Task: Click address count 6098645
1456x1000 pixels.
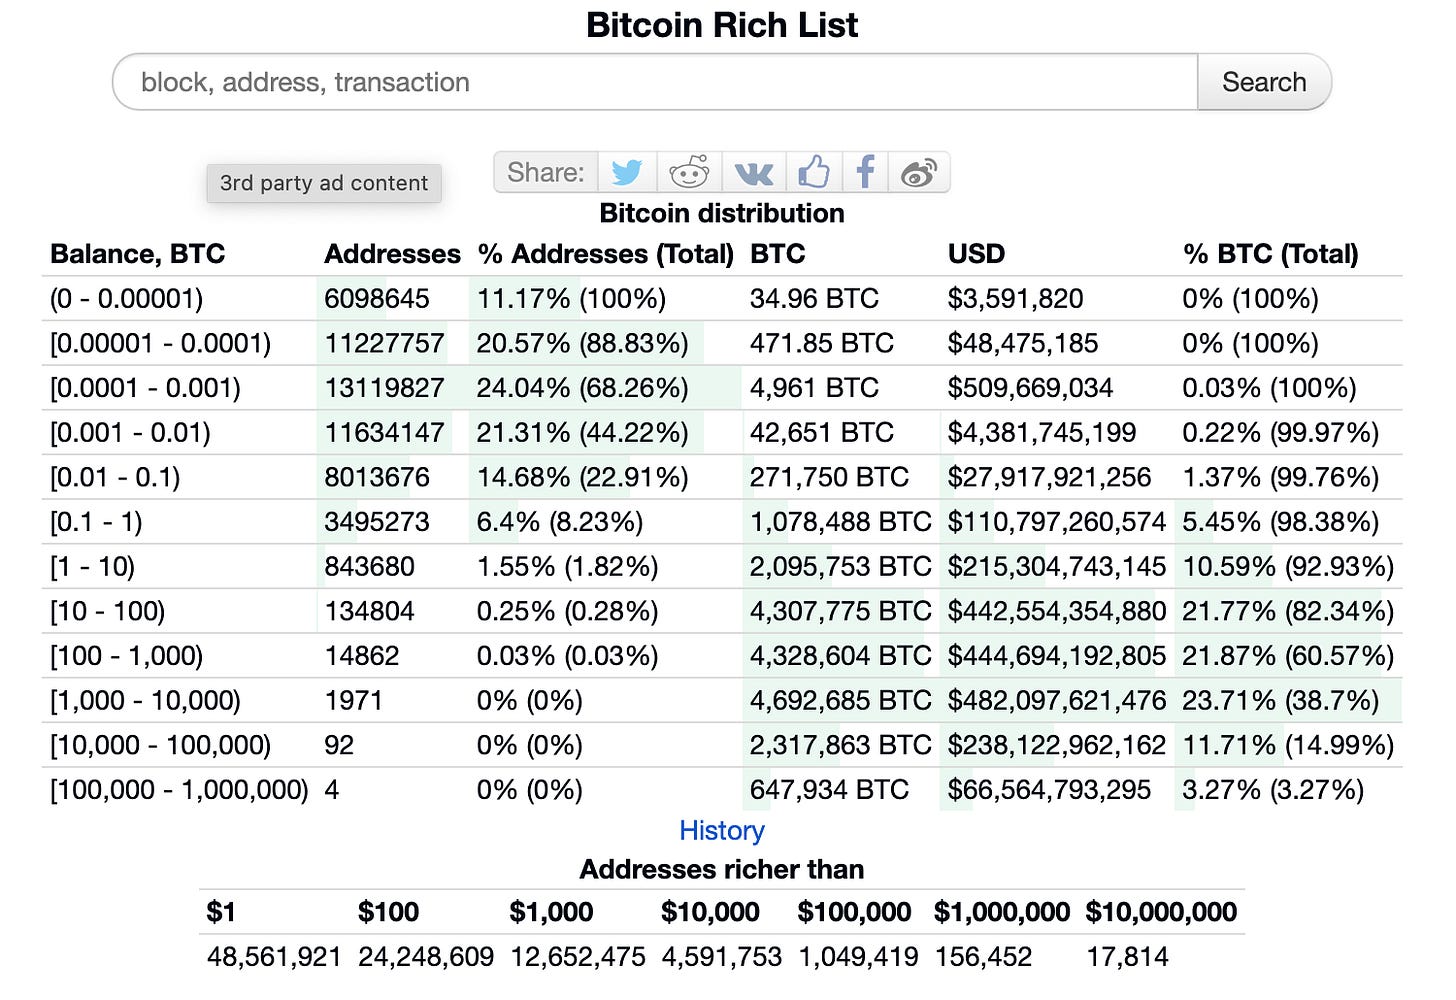Action: (377, 298)
